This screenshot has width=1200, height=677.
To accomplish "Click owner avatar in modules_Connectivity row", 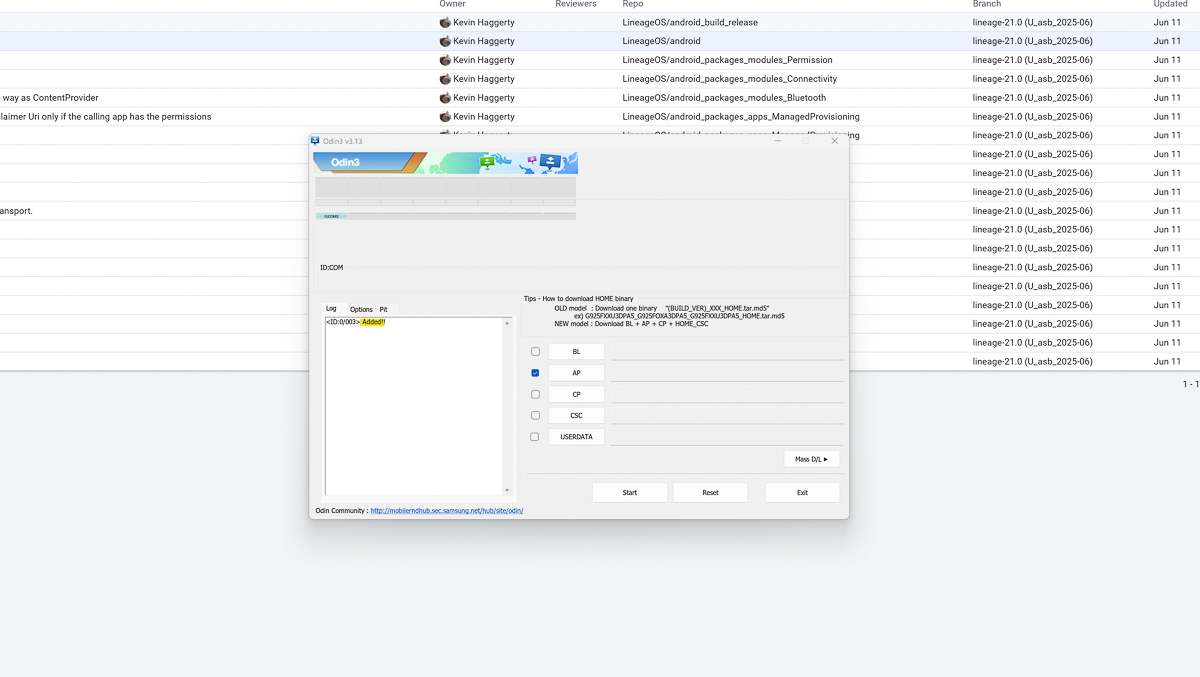I will 445,79.
